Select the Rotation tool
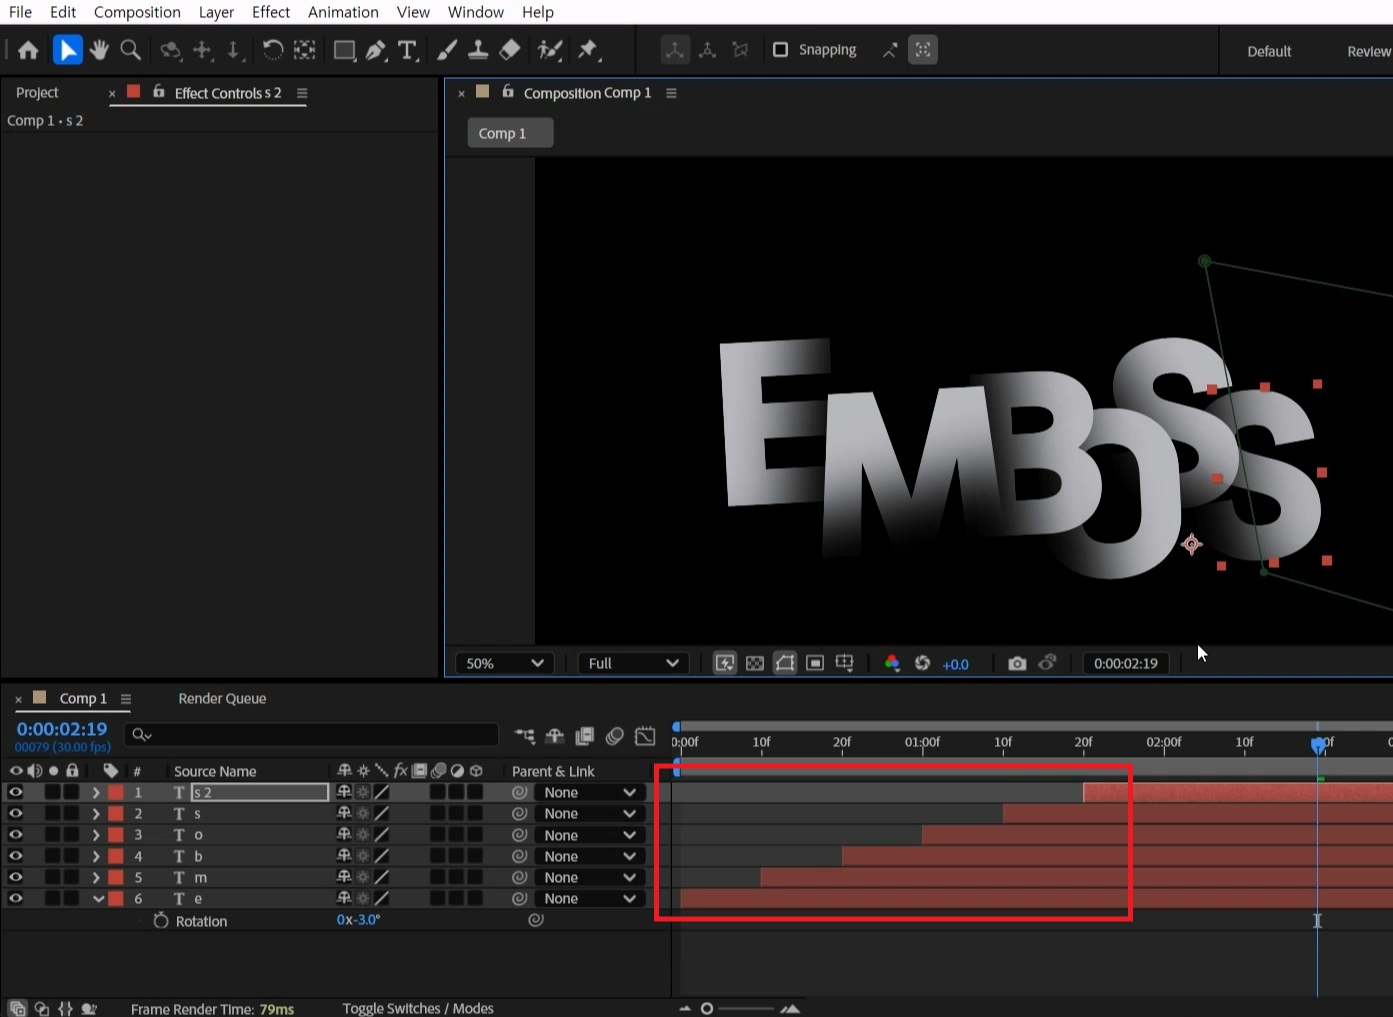The image size is (1393, 1017). 272,50
